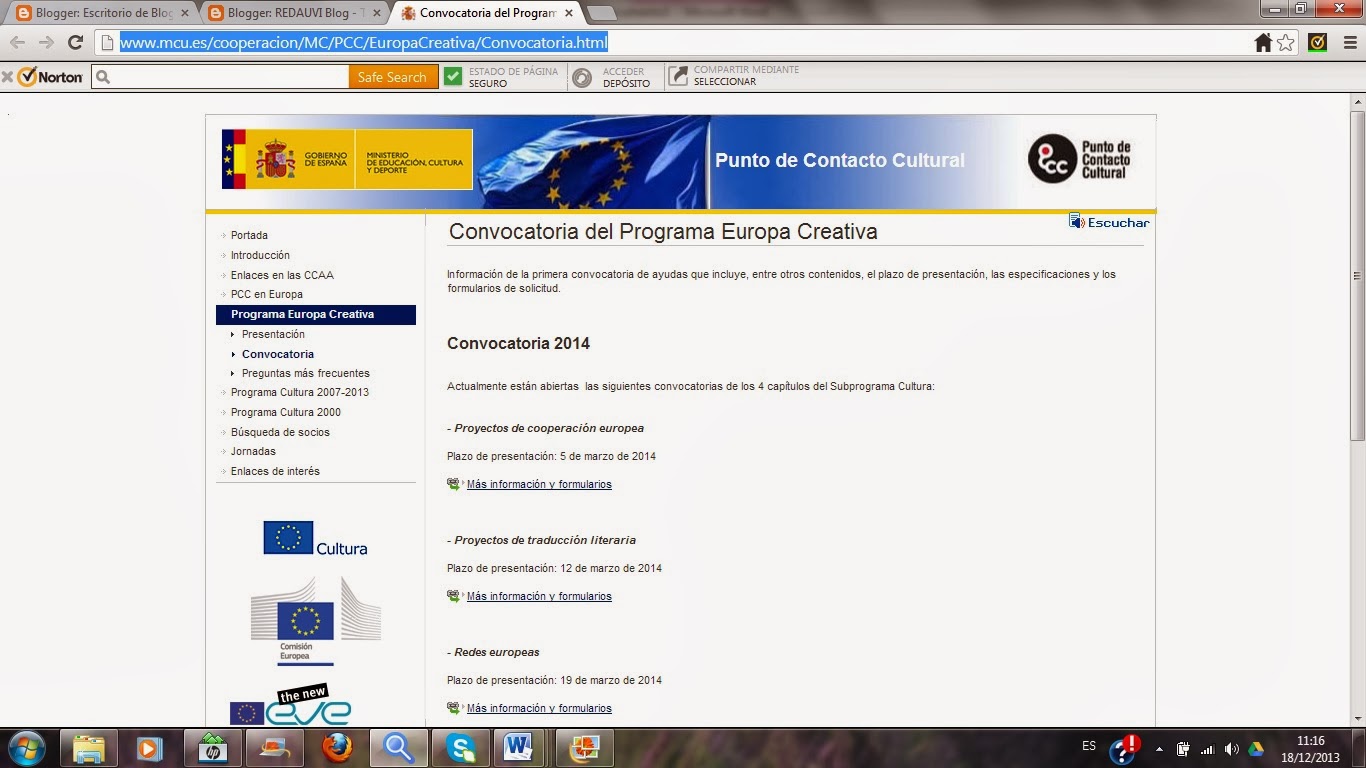This screenshot has height=768, width=1366.
Task: Click the Estado de Página Seguro checkmark icon
Action: [x=453, y=76]
